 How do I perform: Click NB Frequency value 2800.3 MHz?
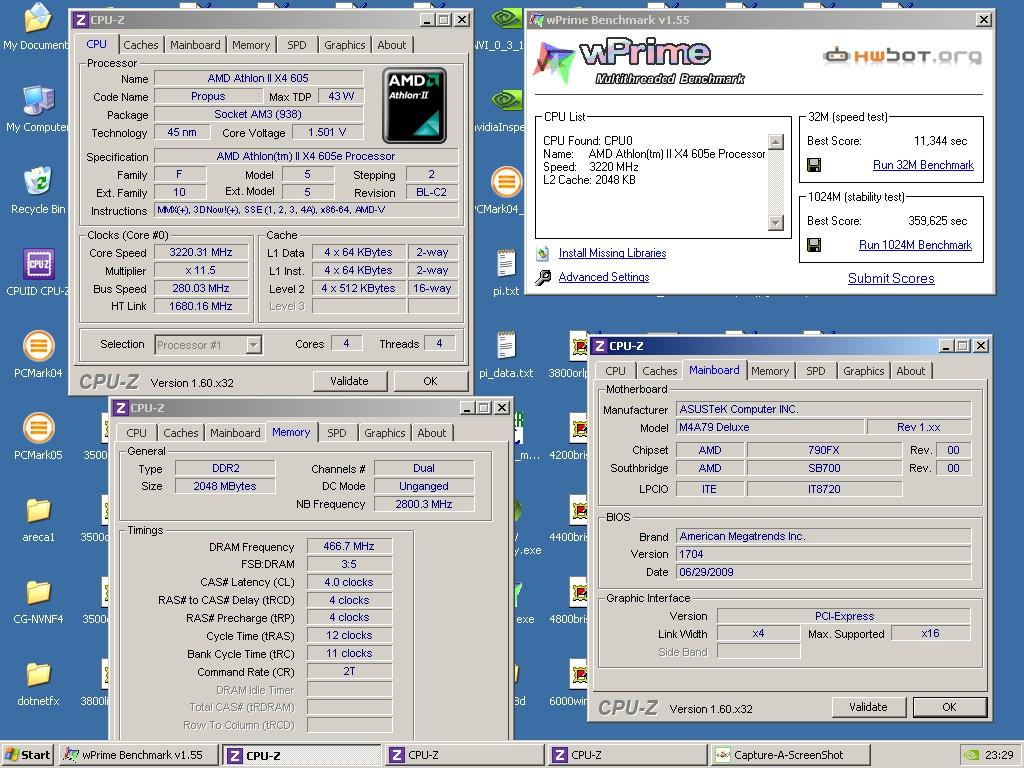coord(424,504)
